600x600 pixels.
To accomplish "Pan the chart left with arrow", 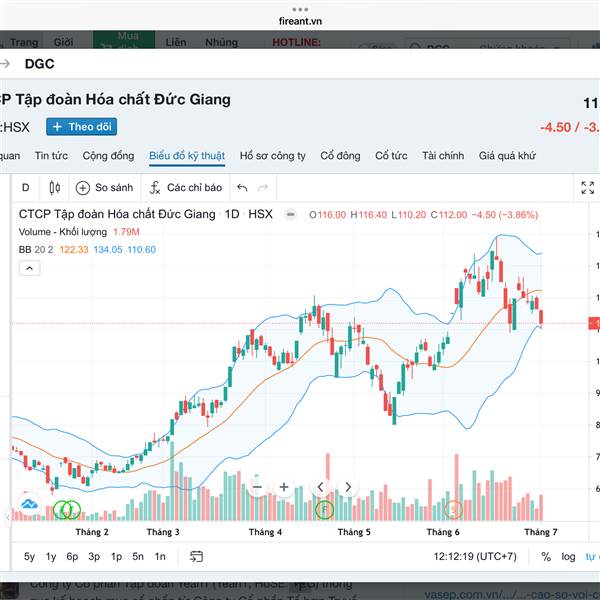I will 321,487.
